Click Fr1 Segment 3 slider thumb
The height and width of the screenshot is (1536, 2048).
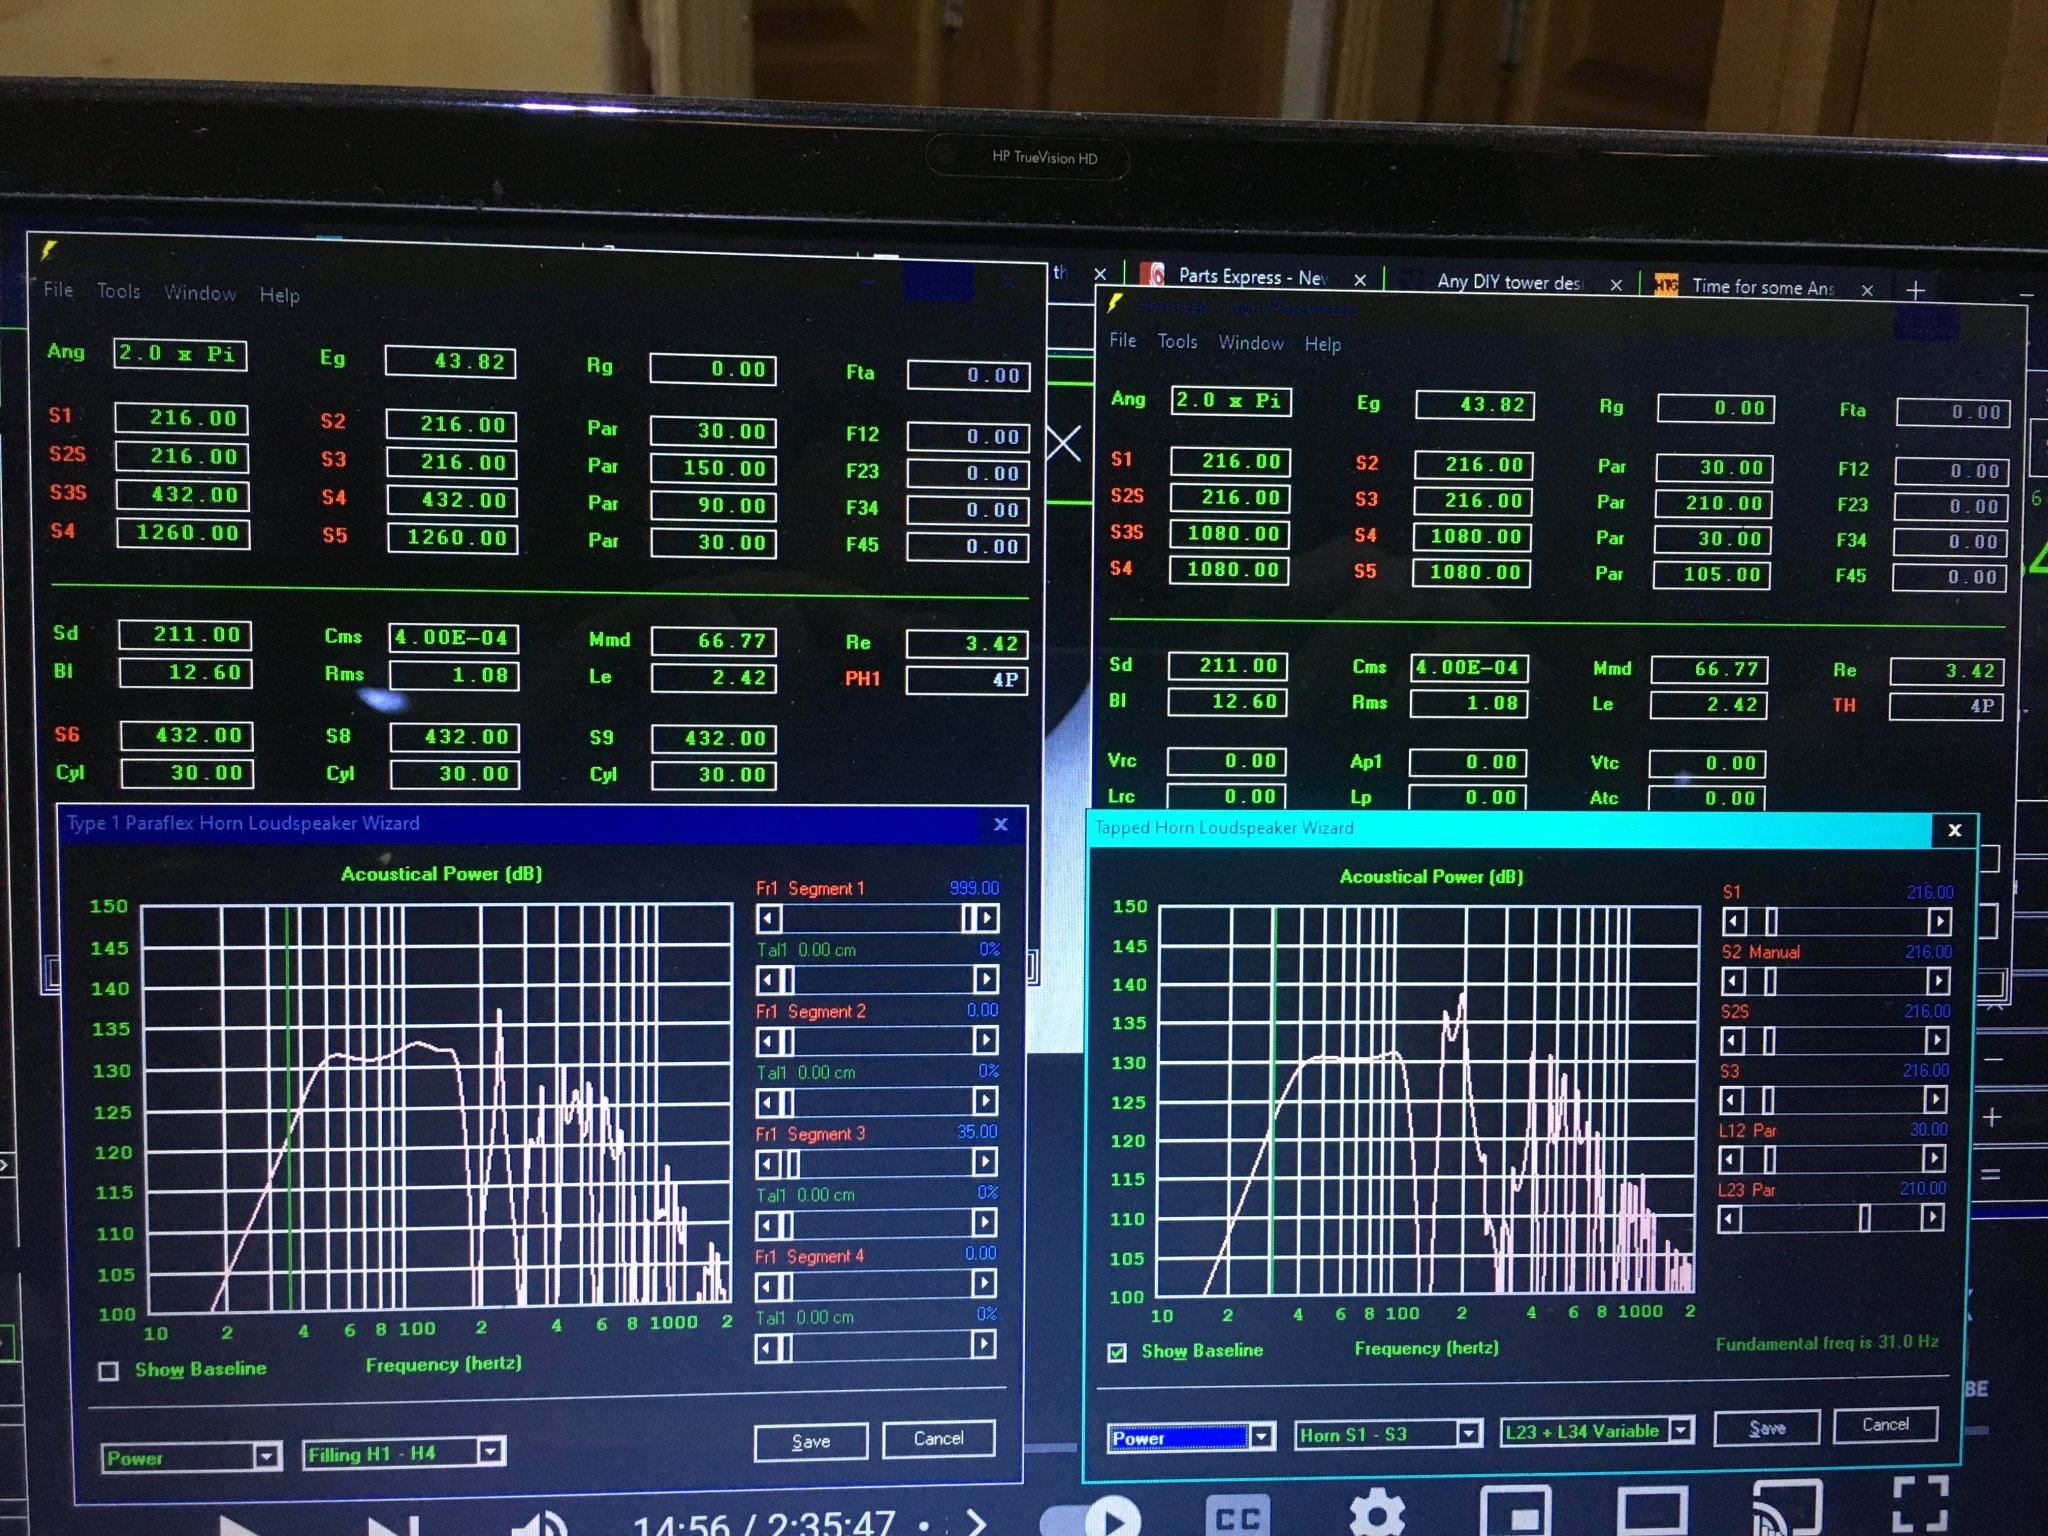794,1163
